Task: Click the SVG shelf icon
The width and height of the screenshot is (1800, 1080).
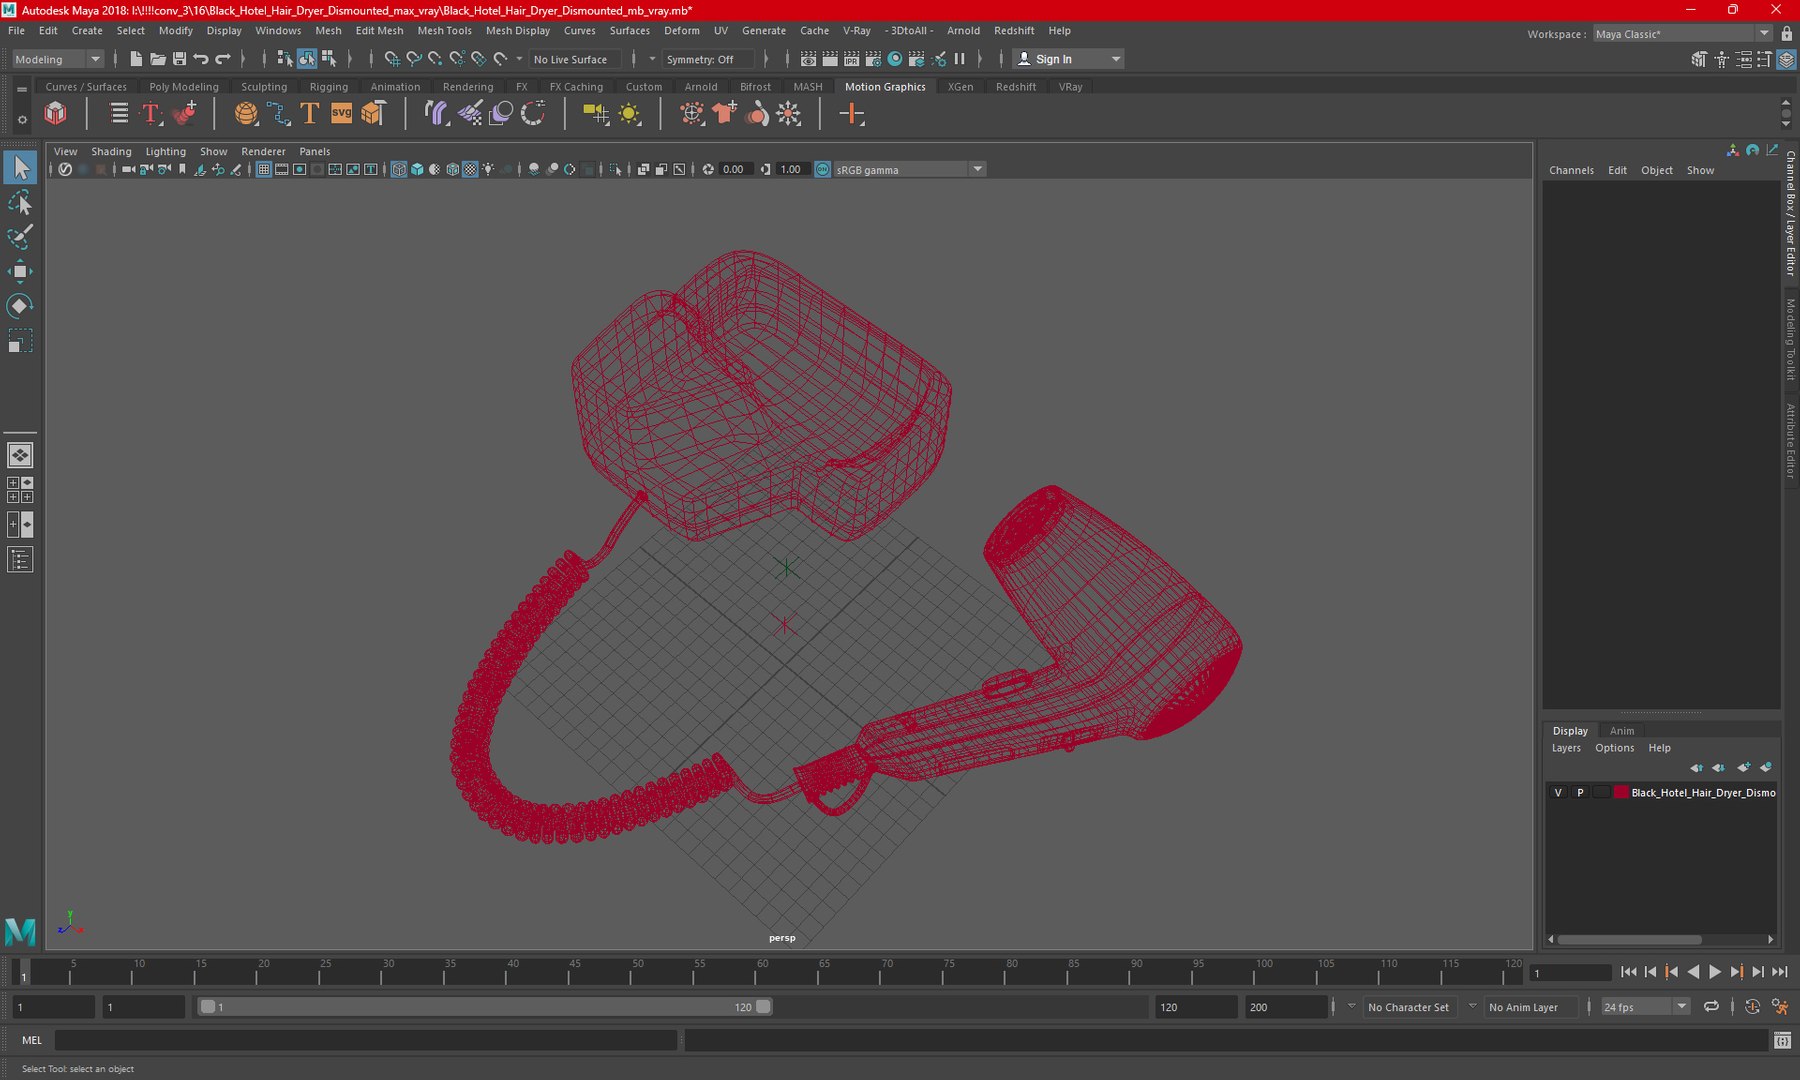Action: point(341,113)
